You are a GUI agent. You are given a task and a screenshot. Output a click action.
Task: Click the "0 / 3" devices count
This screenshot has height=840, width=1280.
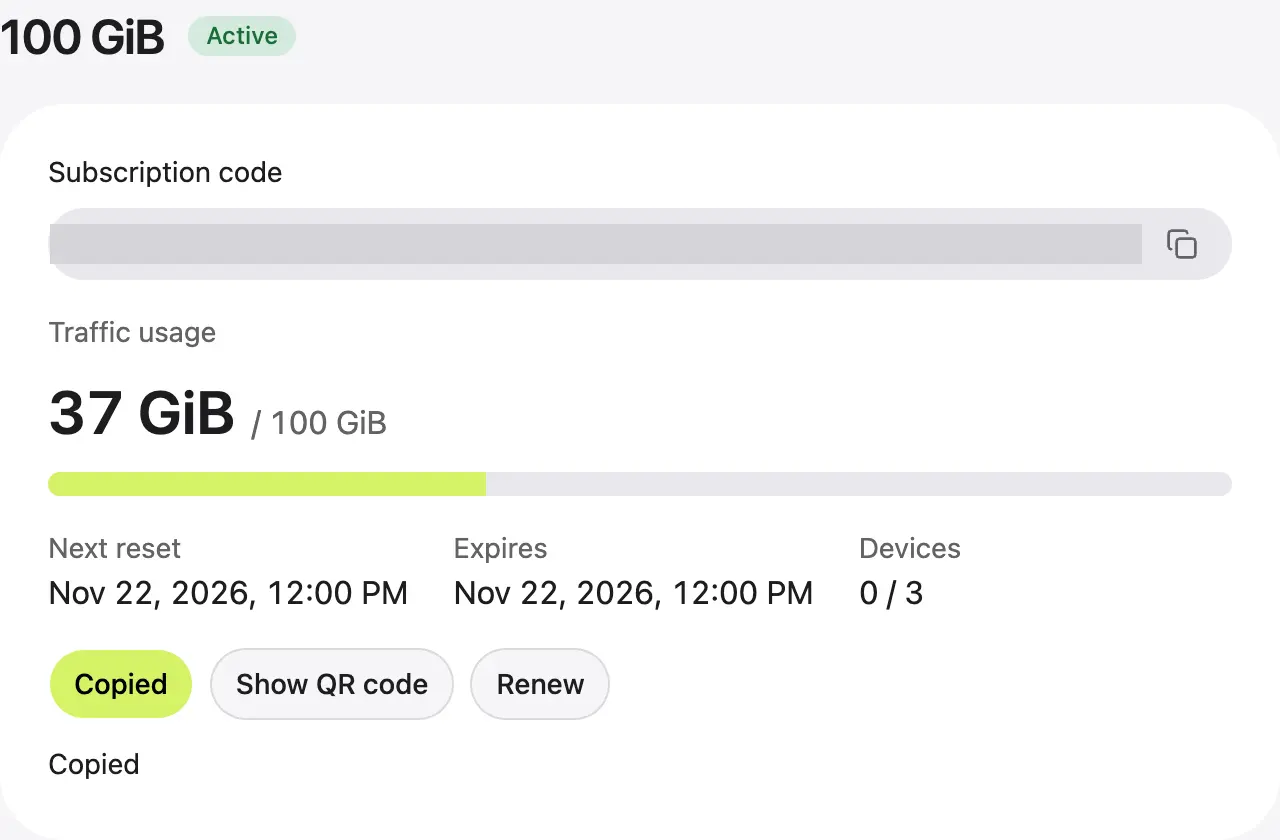891,593
